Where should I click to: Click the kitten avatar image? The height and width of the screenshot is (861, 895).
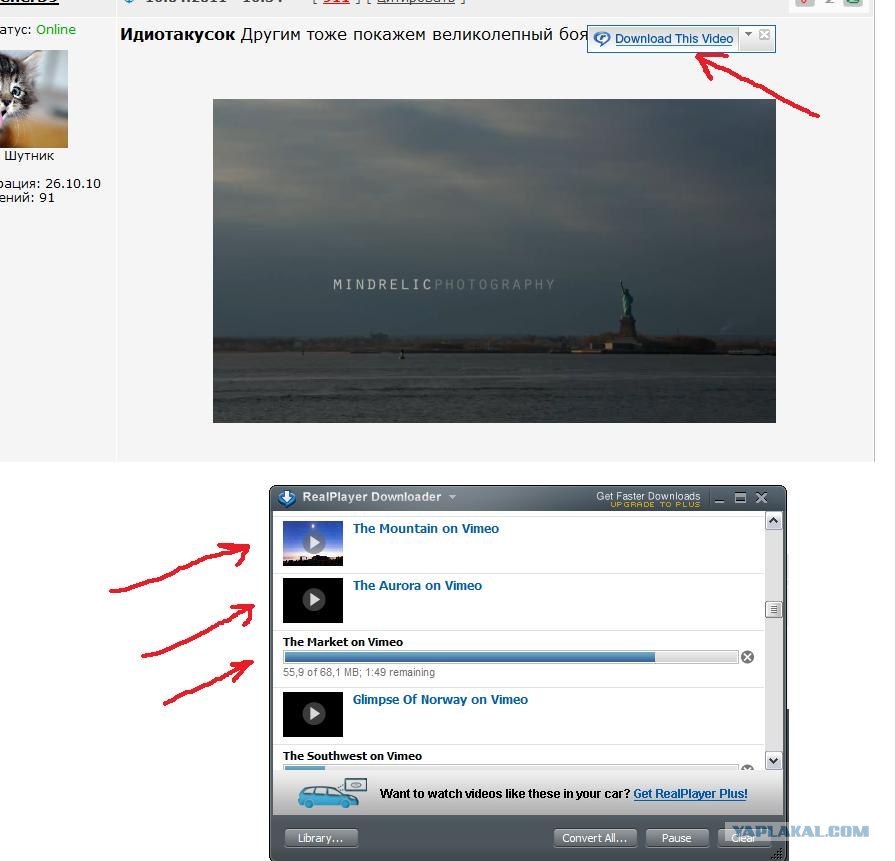pos(34,99)
